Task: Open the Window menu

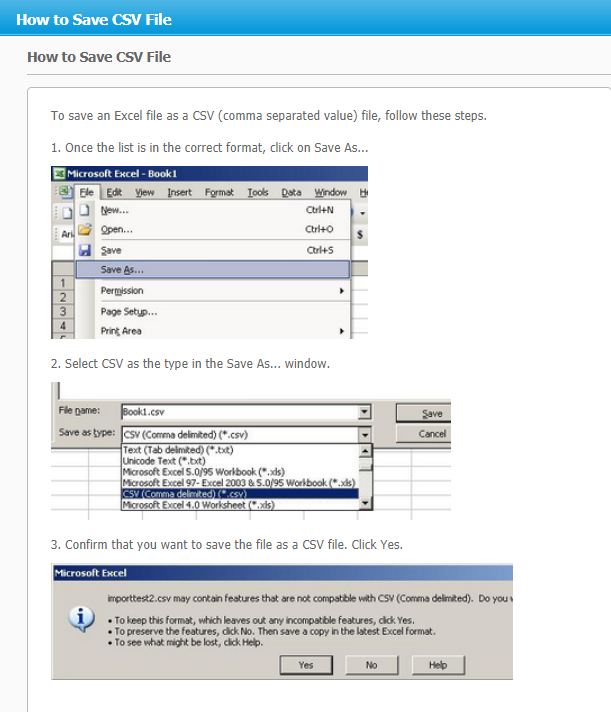Action: coord(331,193)
